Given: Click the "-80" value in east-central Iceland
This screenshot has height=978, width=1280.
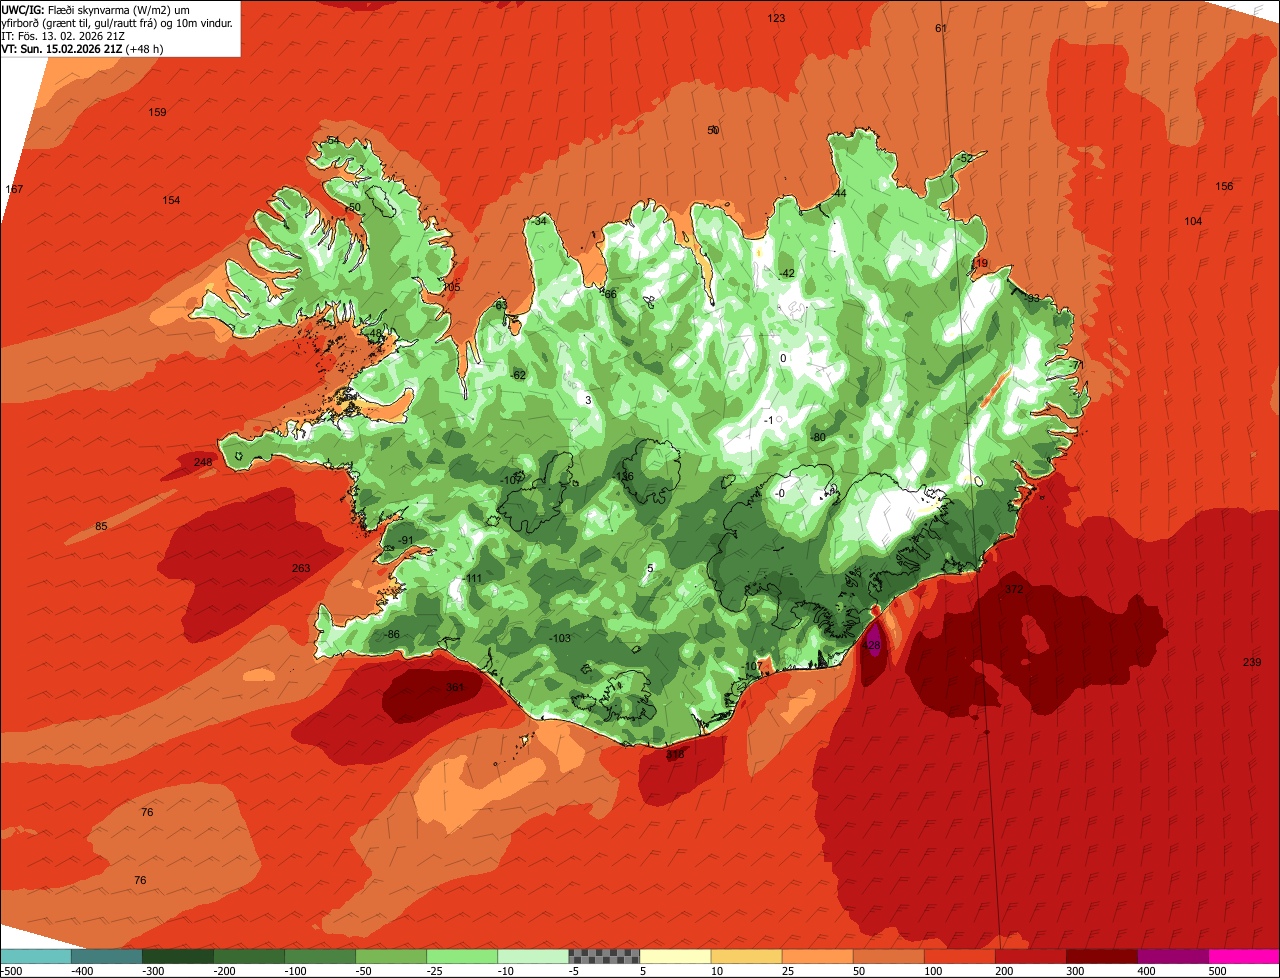Looking at the screenshot, I should 817,437.
